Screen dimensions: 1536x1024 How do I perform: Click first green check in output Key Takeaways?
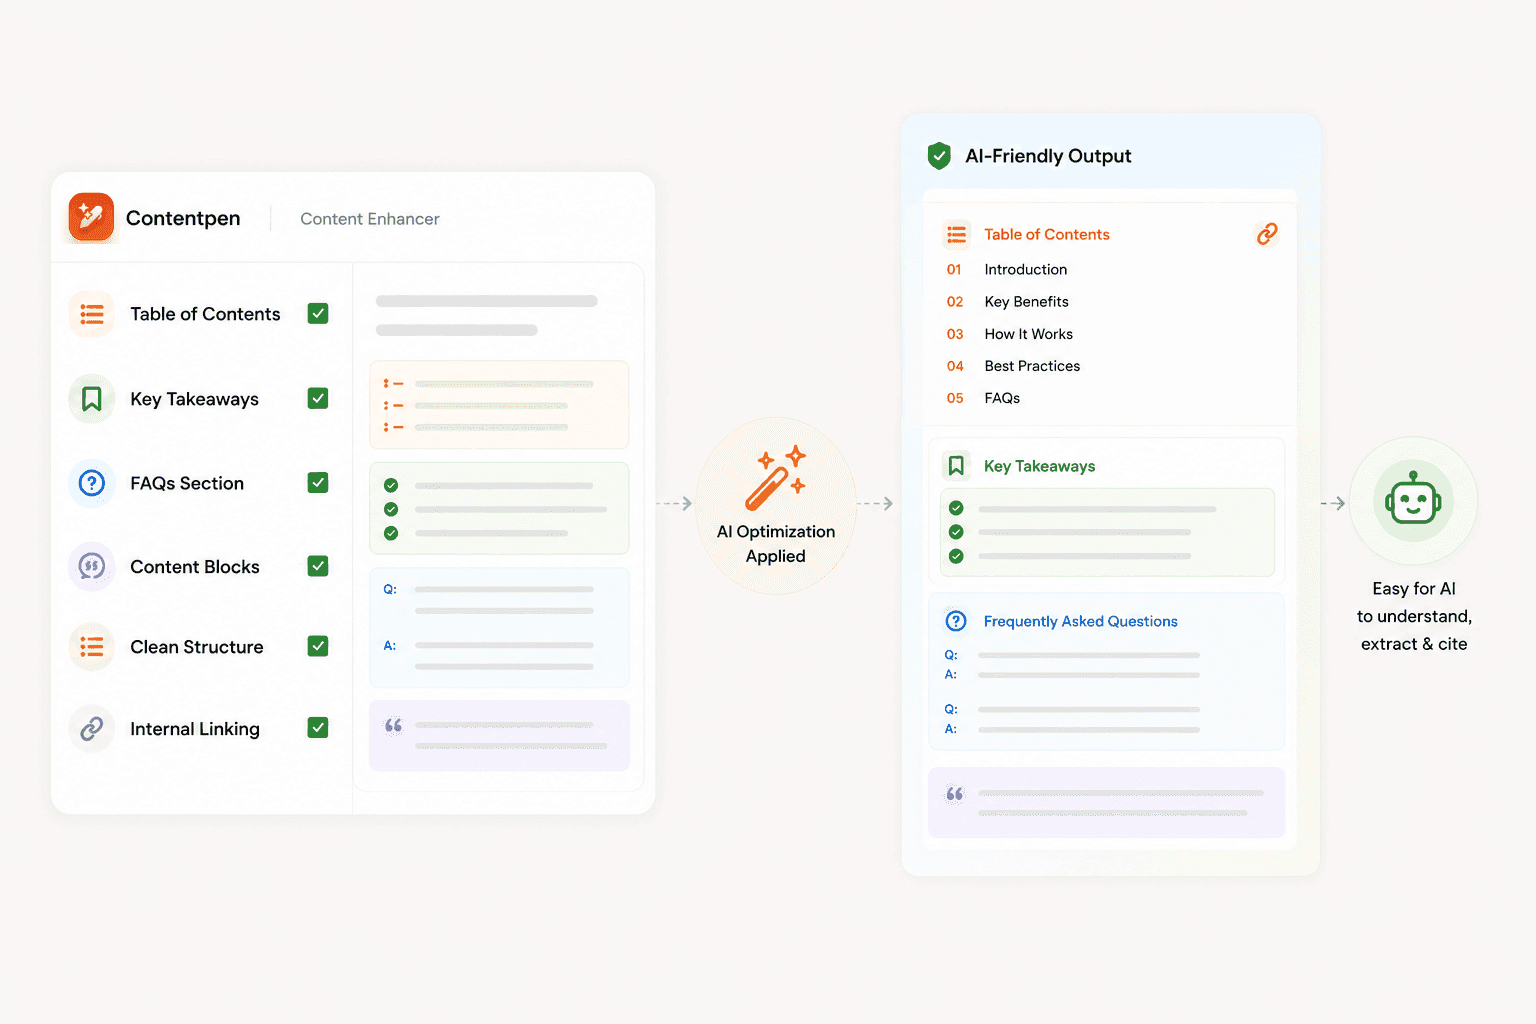pyautogui.click(x=956, y=508)
